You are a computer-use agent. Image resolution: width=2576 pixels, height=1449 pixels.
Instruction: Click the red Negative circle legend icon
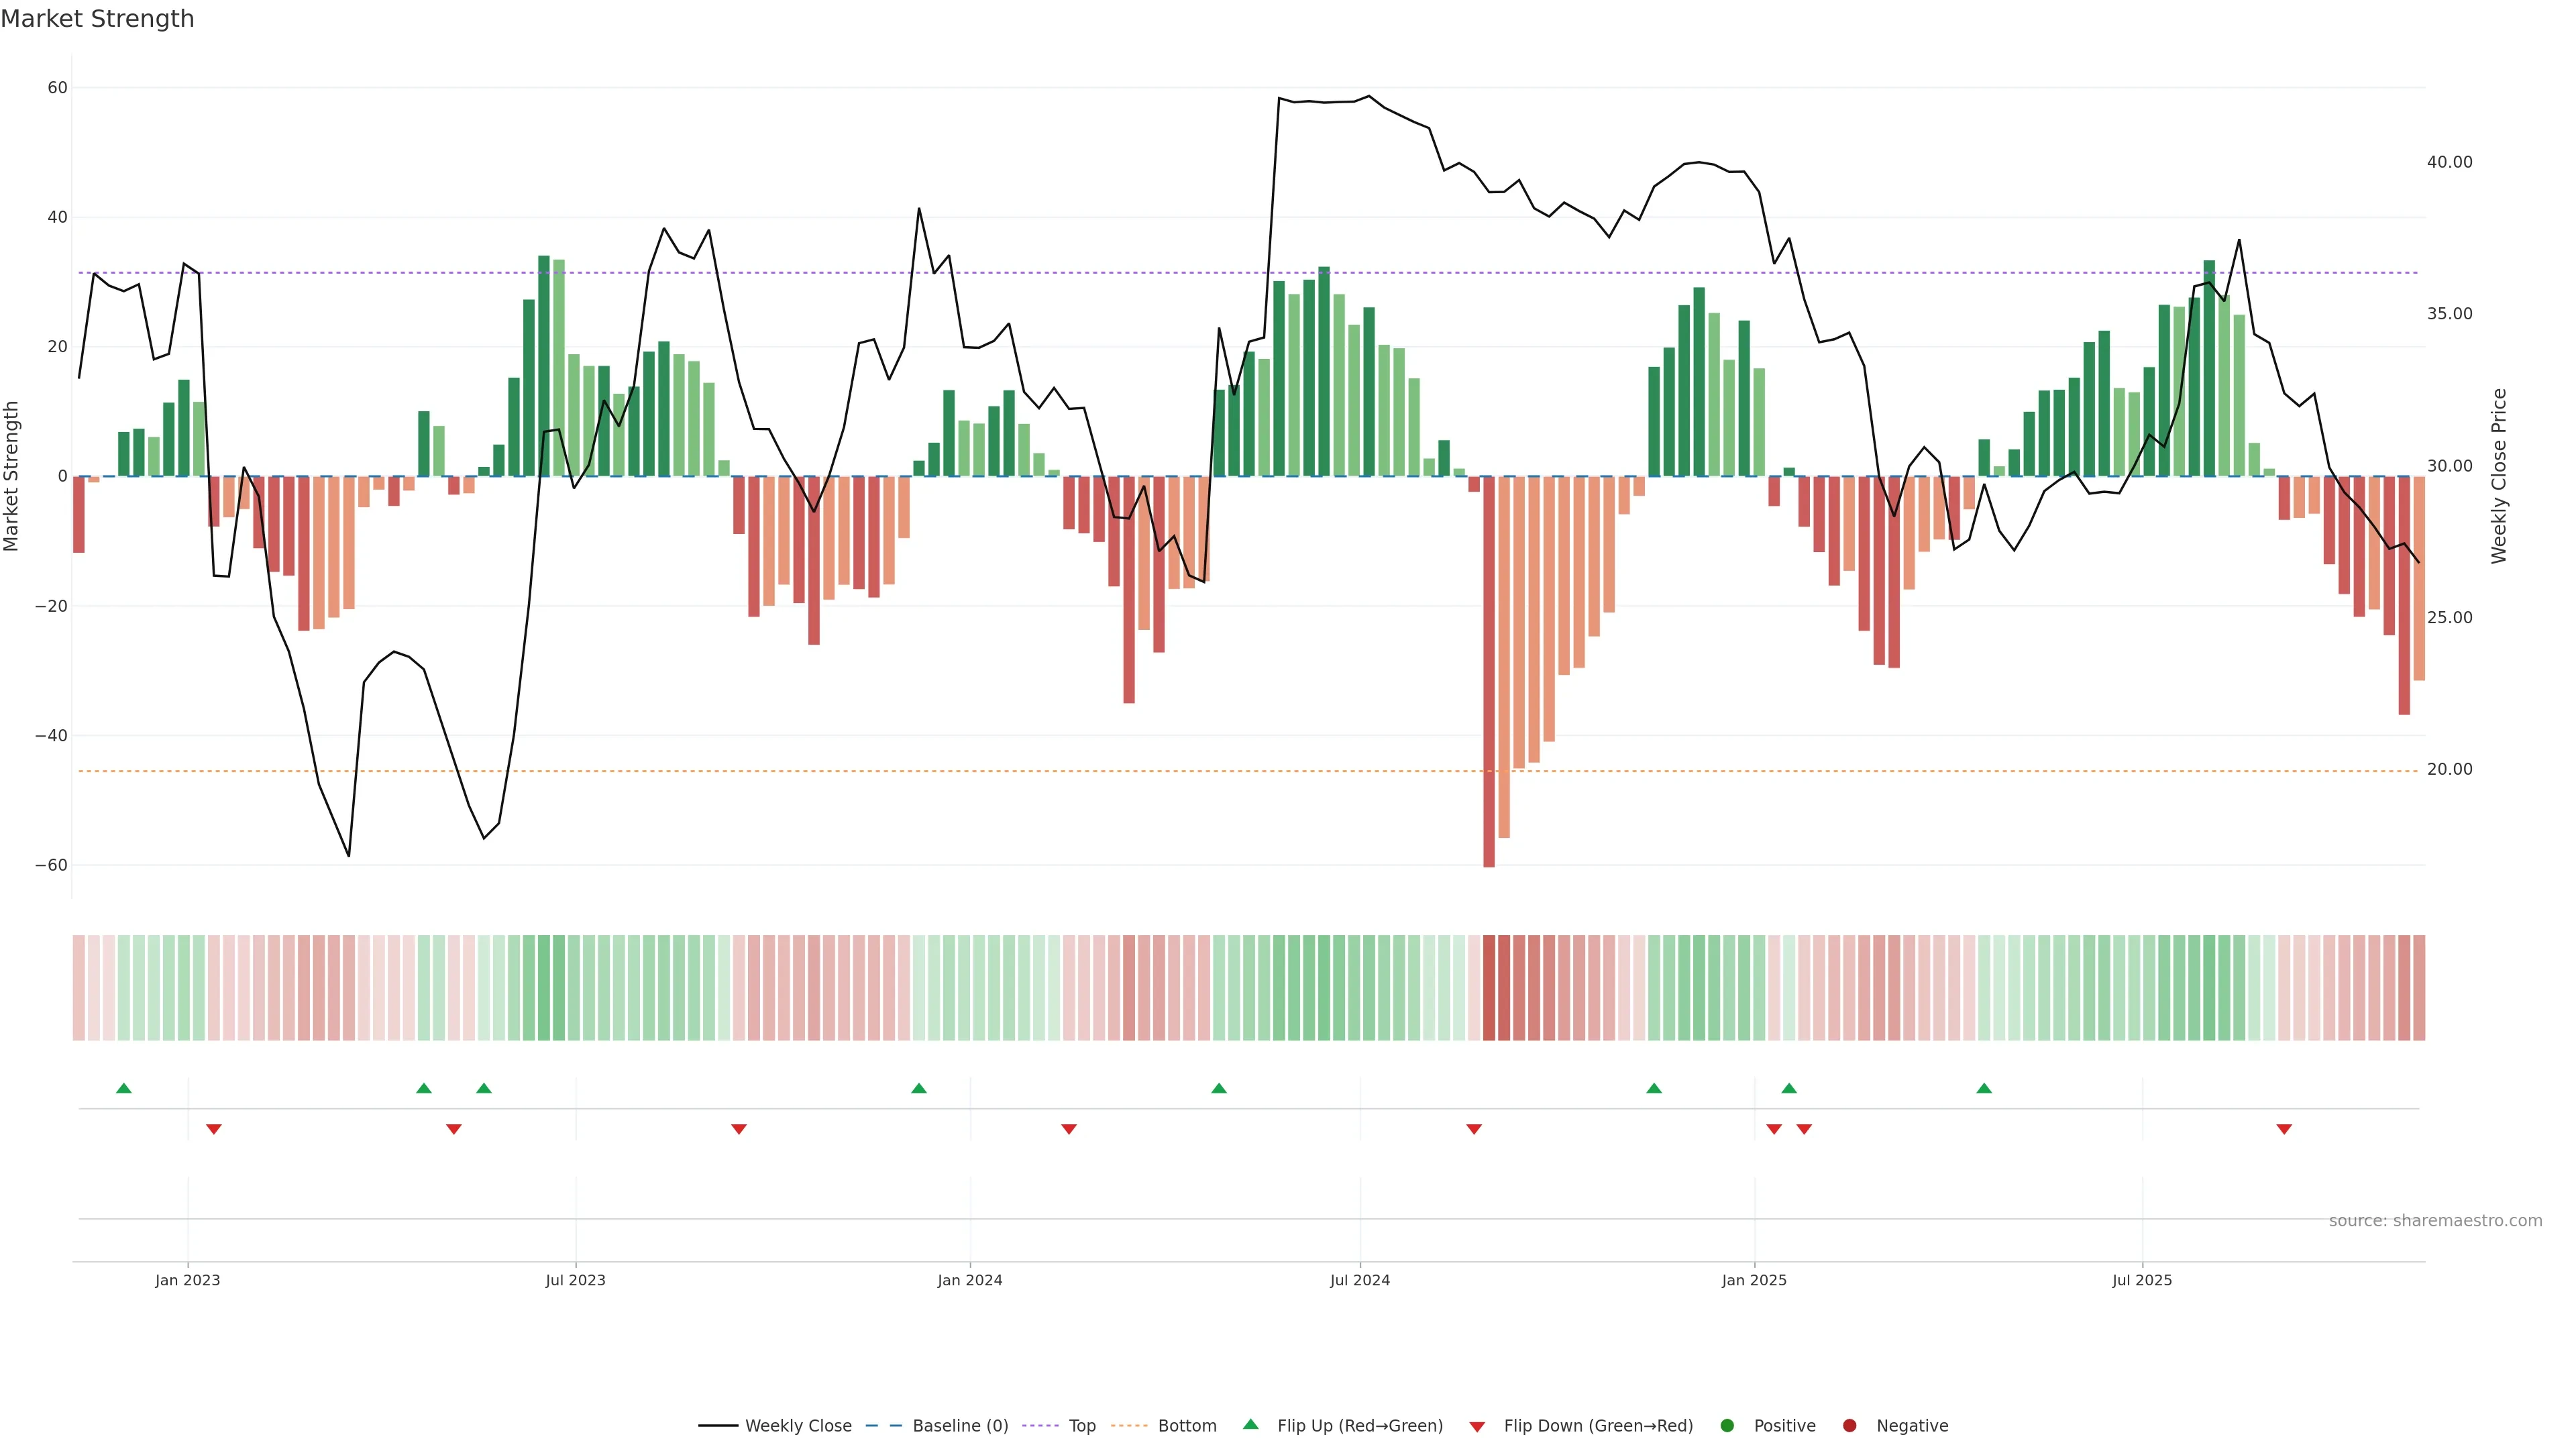1849,1426
